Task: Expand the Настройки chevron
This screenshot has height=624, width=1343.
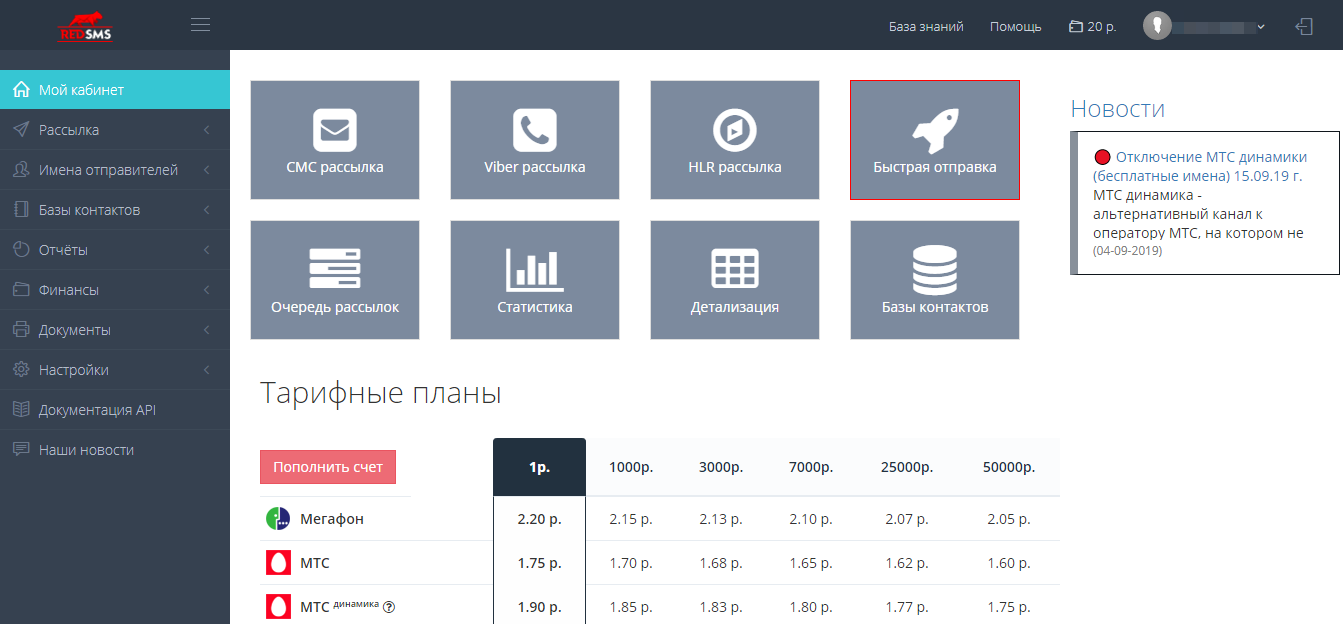Action: [x=206, y=370]
